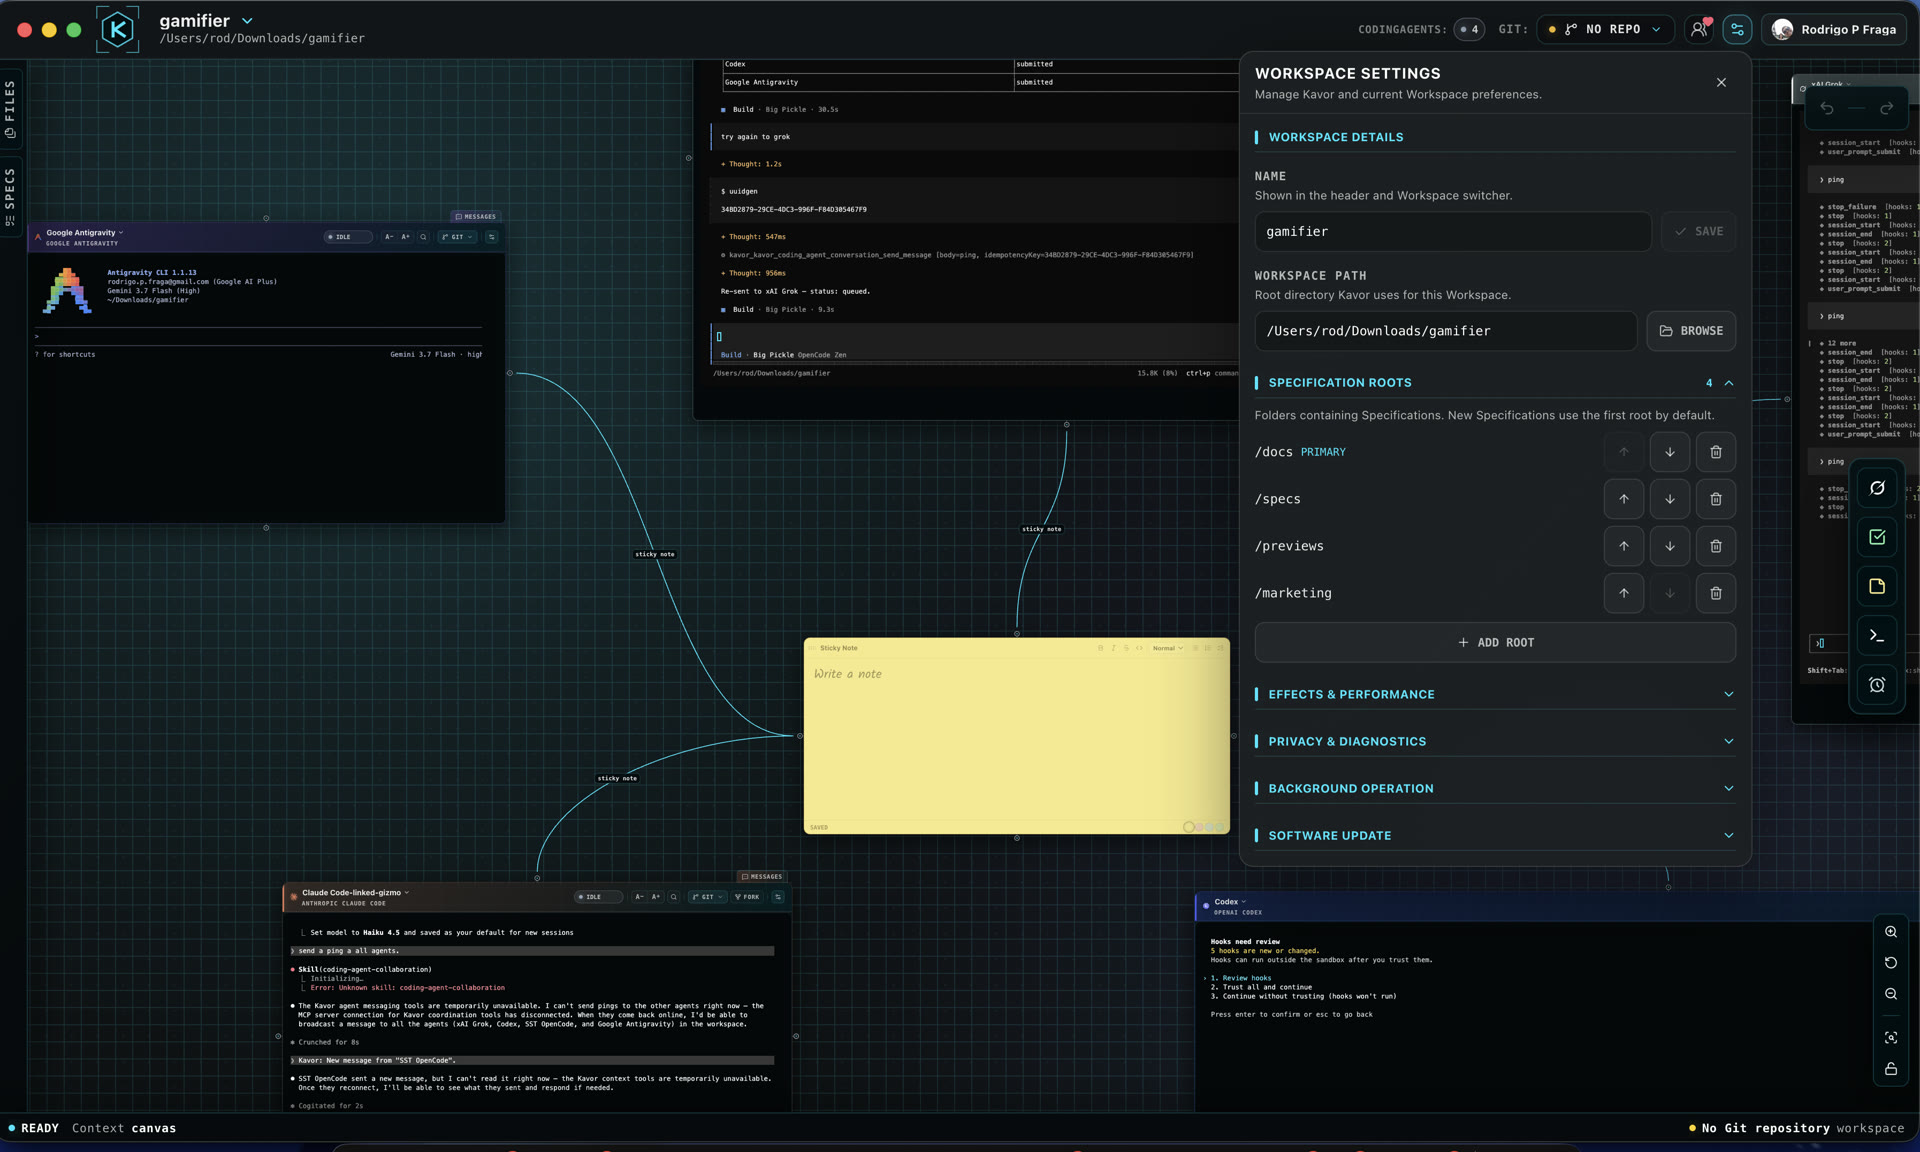Image resolution: width=1920 pixels, height=1152 pixels.
Task: Open the collaborators icon with red badge
Action: coord(1699,29)
